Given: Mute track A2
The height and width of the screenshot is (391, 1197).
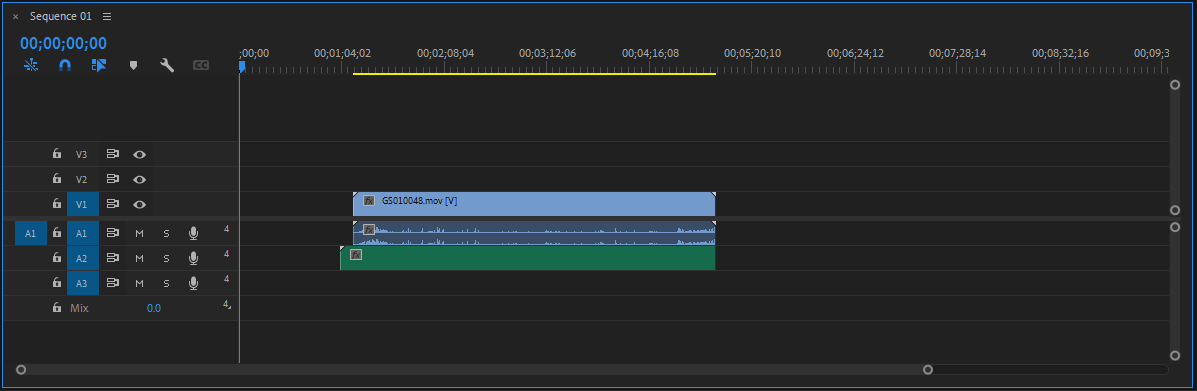Looking at the screenshot, I should 139,259.
